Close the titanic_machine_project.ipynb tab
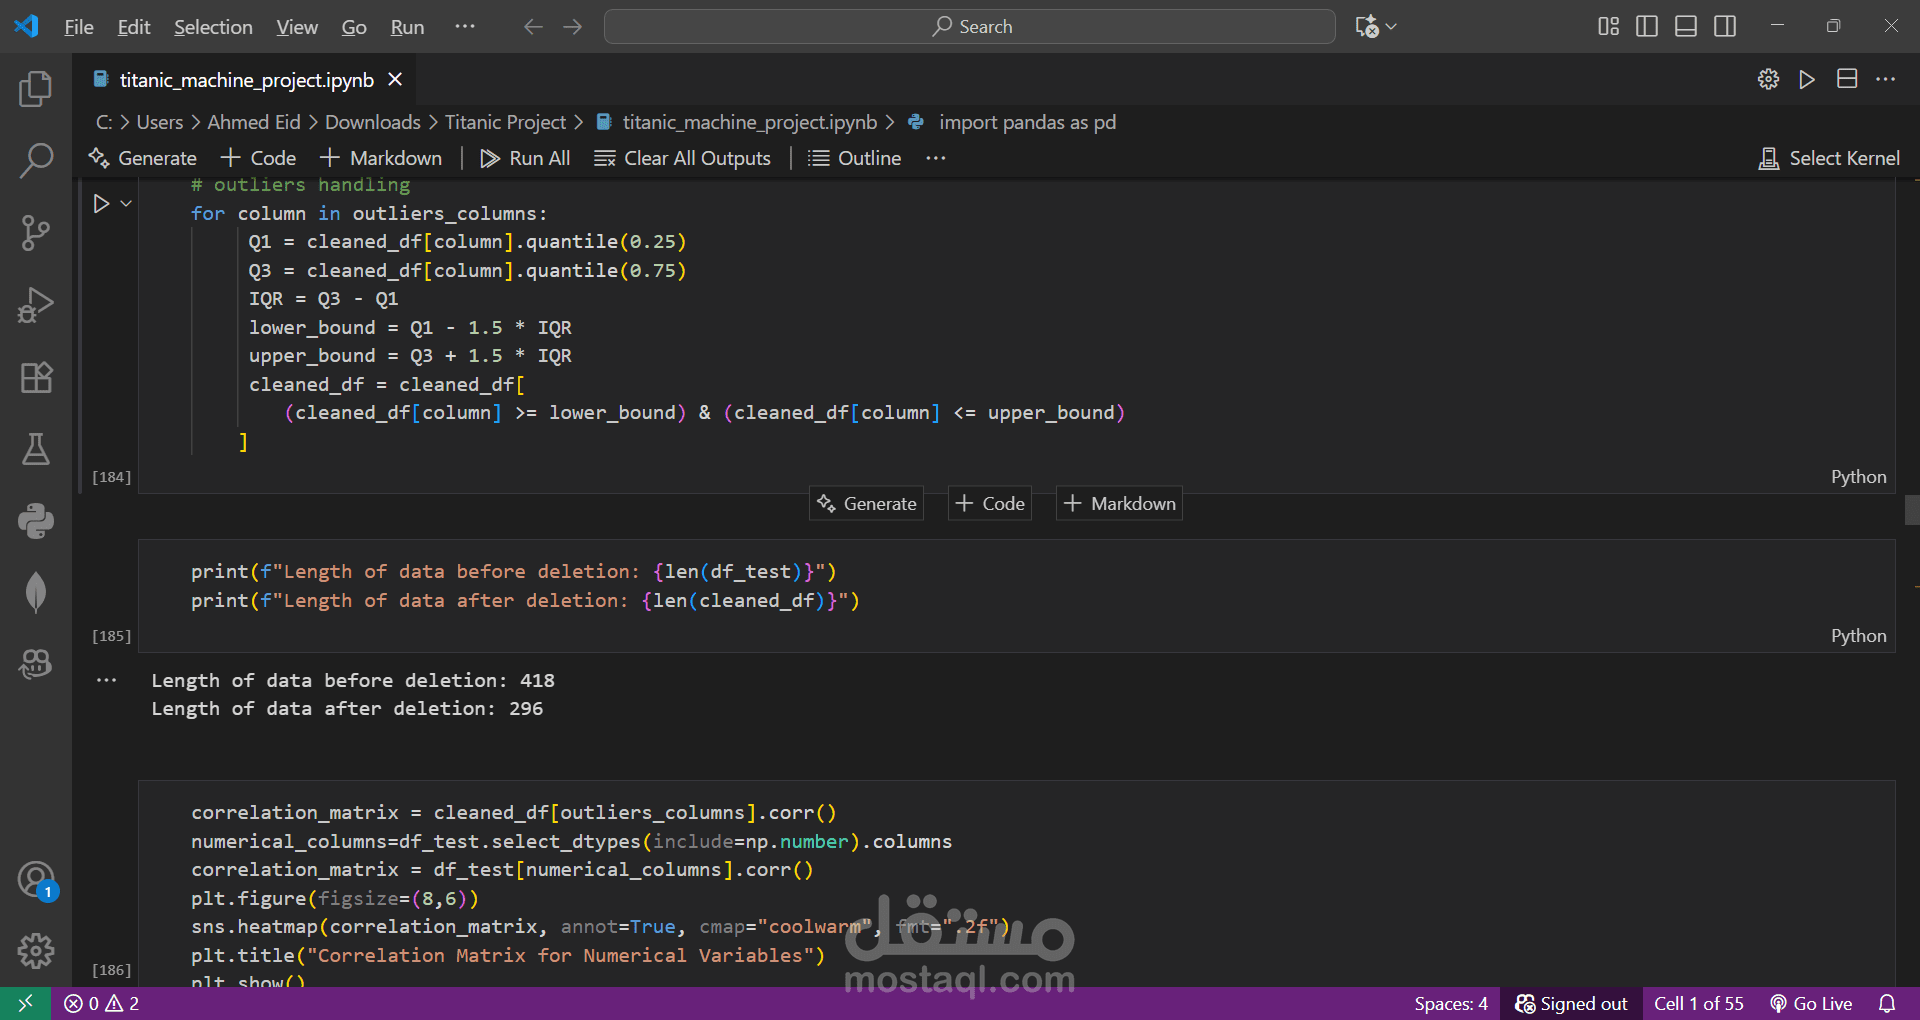1920x1020 pixels. [395, 79]
